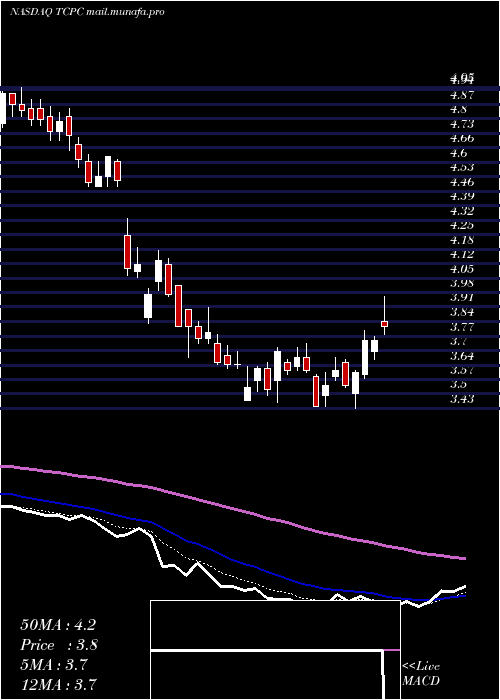Click the 4.18 price axis label
Viewport: 500px width, 700px height.
[x=462, y=240]
